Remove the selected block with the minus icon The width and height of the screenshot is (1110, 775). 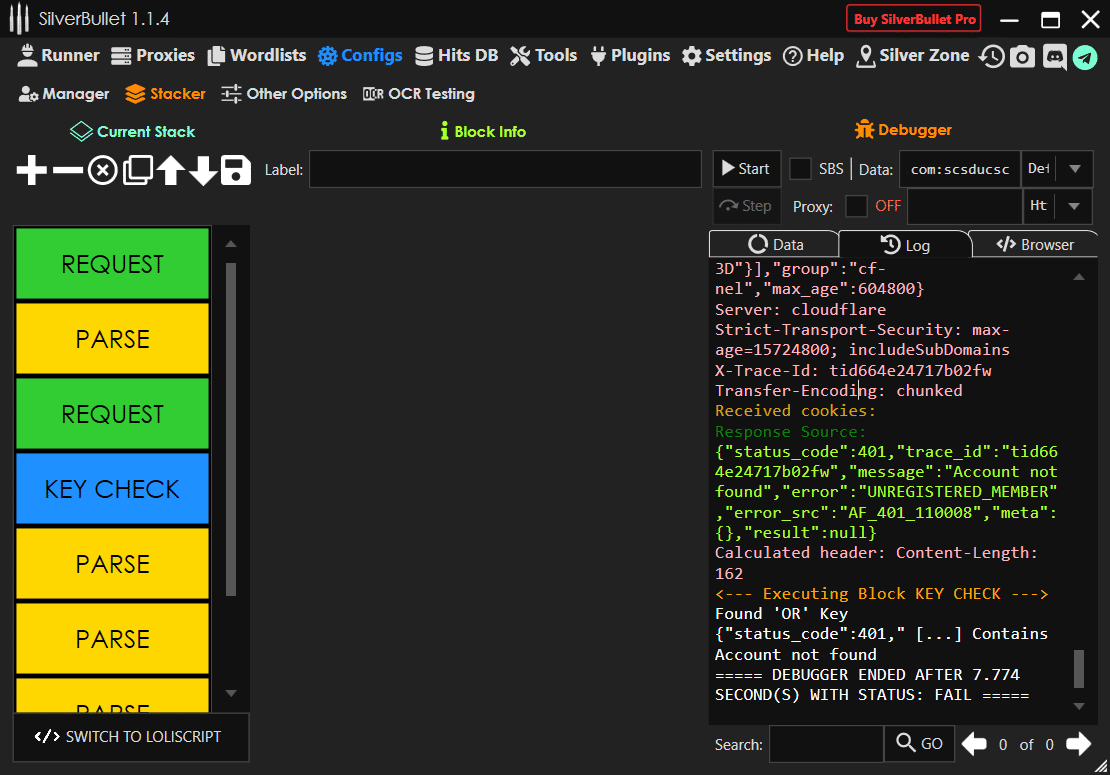point(67,171)
